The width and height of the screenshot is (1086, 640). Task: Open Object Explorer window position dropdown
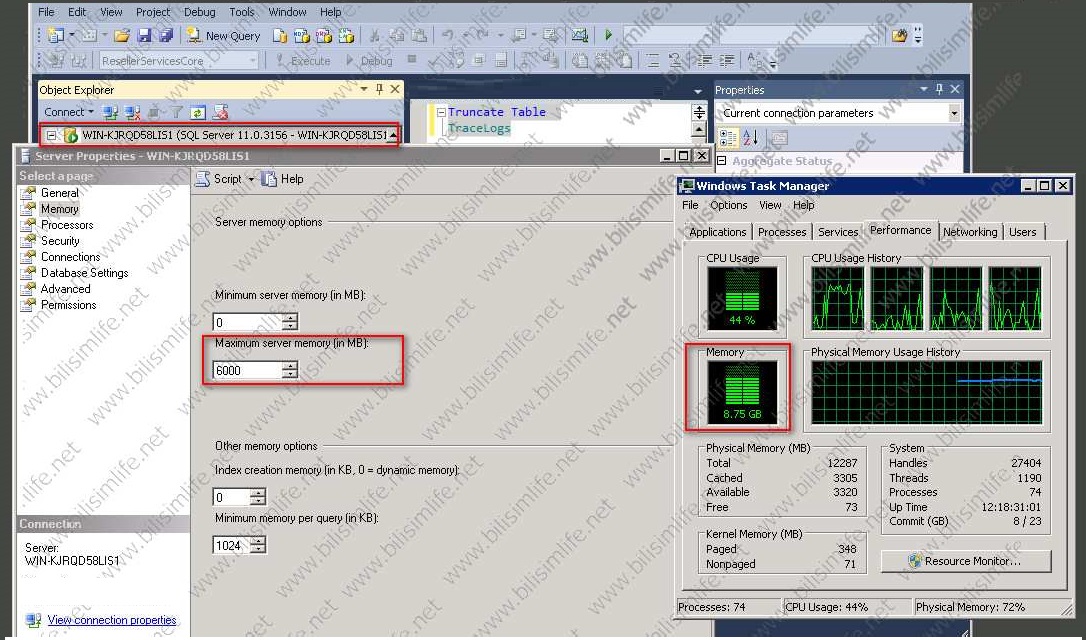pos(364,89)
